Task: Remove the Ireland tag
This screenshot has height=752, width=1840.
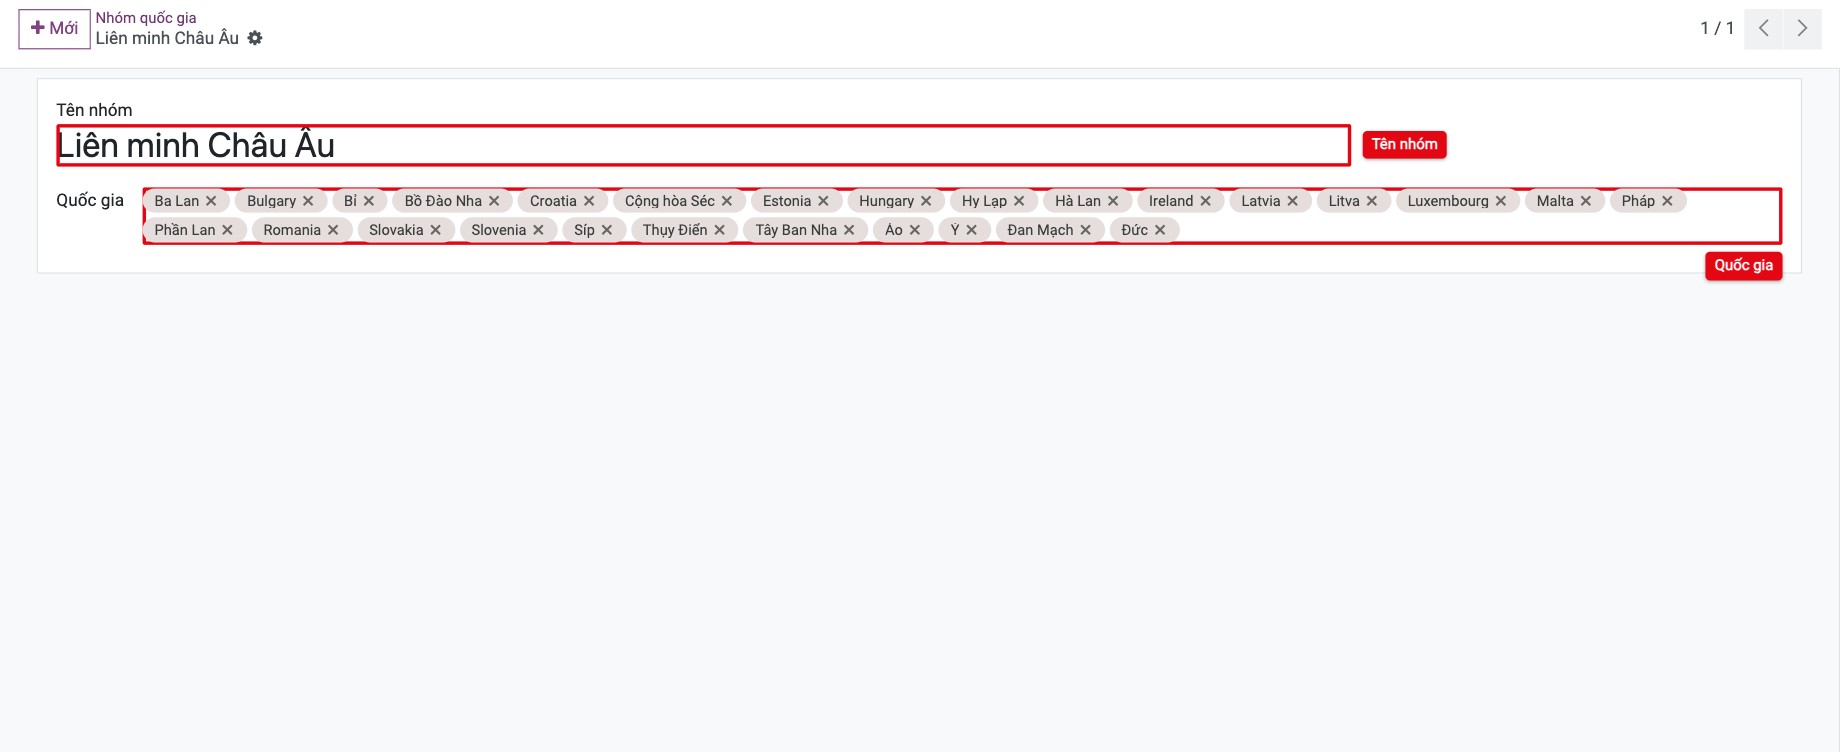Action: tap(1206, 201)
